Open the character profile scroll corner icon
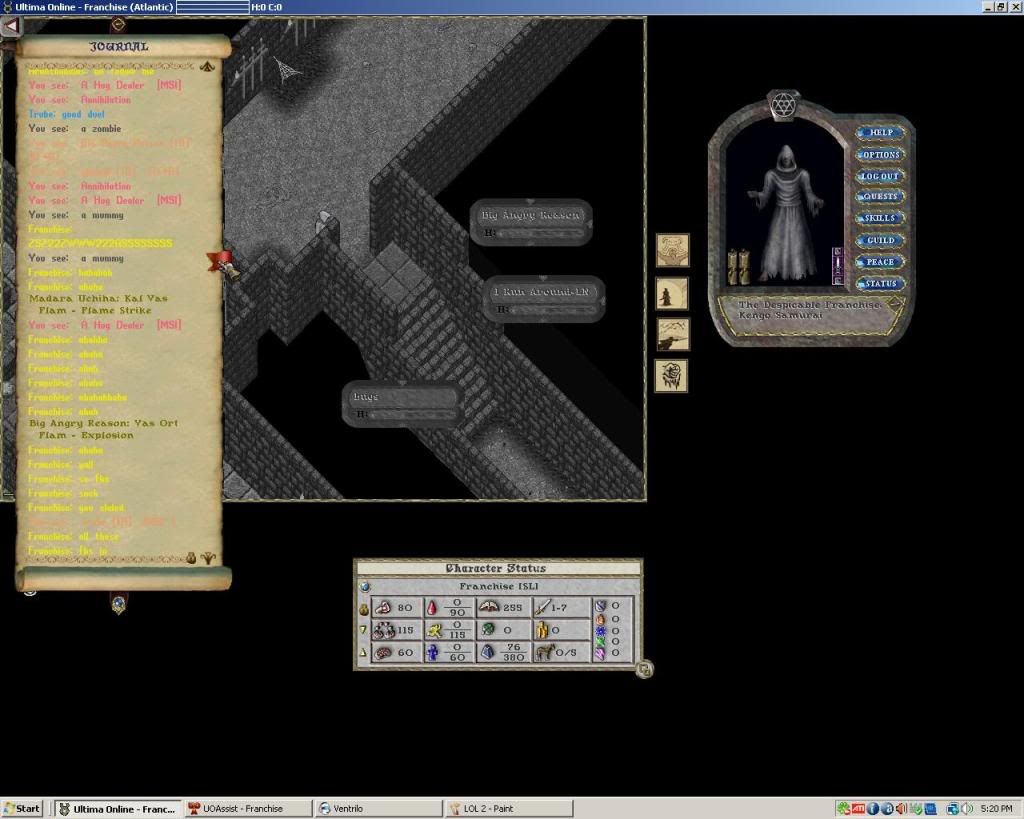This screenshot has height=819, width=1024. pos(894,303)
